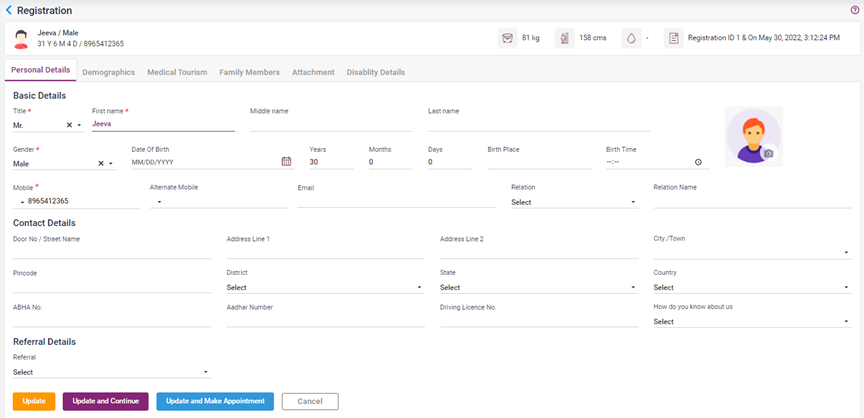Open the Date Of Birth calendar picker

(x=286, y=162)
